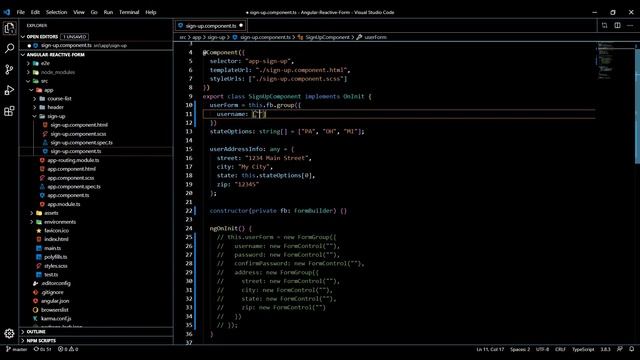Screen dimensions: 640x360
Task: Open main.ts file
Action: tap(52, 248)
